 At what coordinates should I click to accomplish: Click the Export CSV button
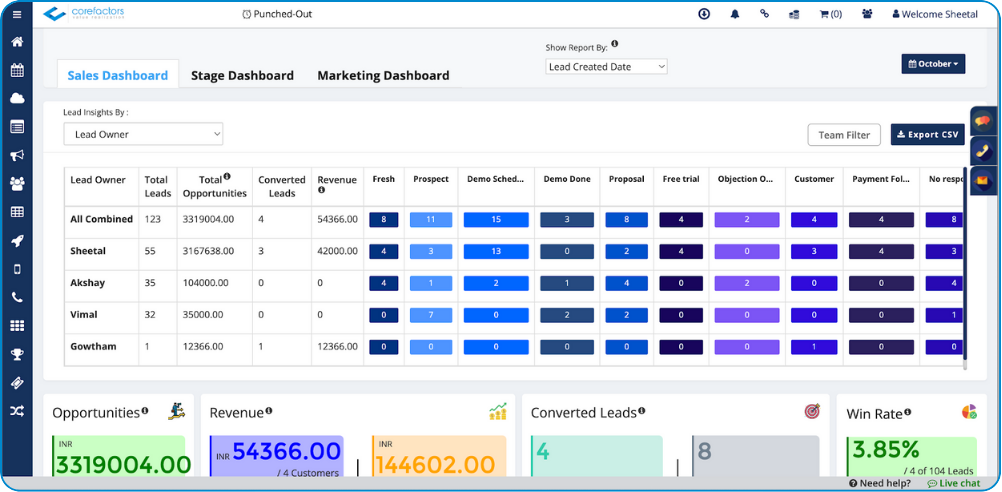coord(927,135)
